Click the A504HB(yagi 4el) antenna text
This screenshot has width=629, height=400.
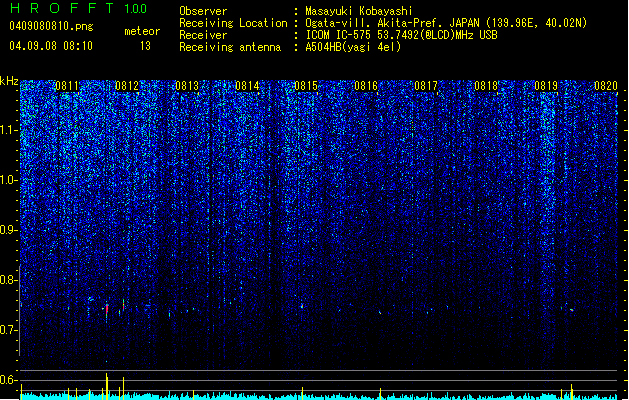pos(353,47)
